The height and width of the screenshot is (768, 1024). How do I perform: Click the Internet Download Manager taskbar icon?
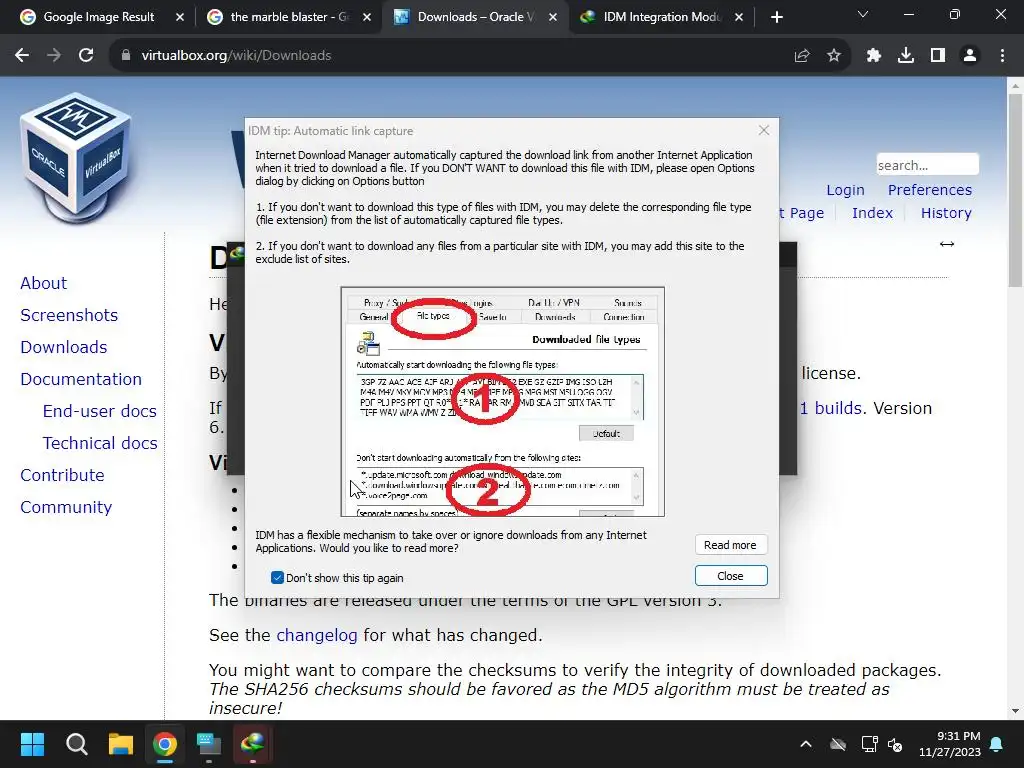point(253,744)
